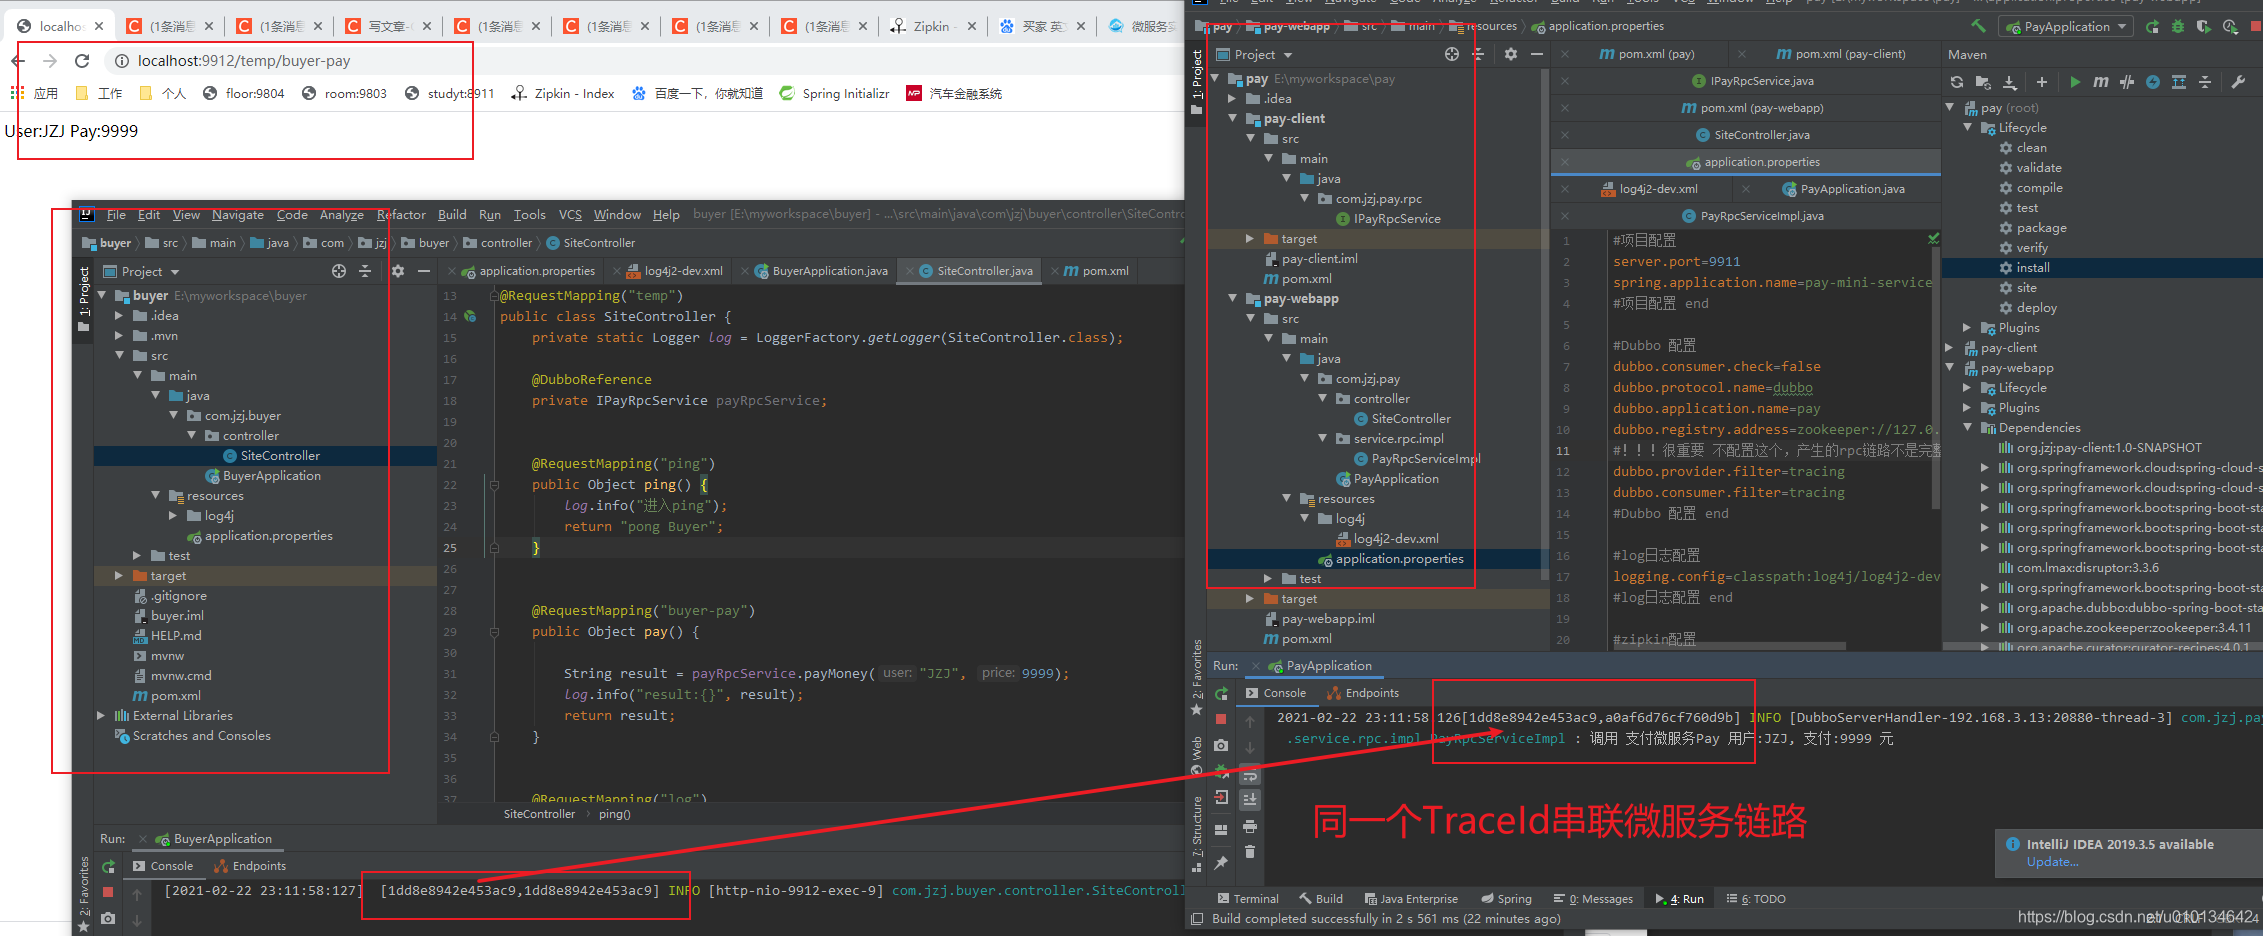2263x936 pixels.
Task: Toggle scroll-to-end in PayApplication console
Action: (1250, 799)
